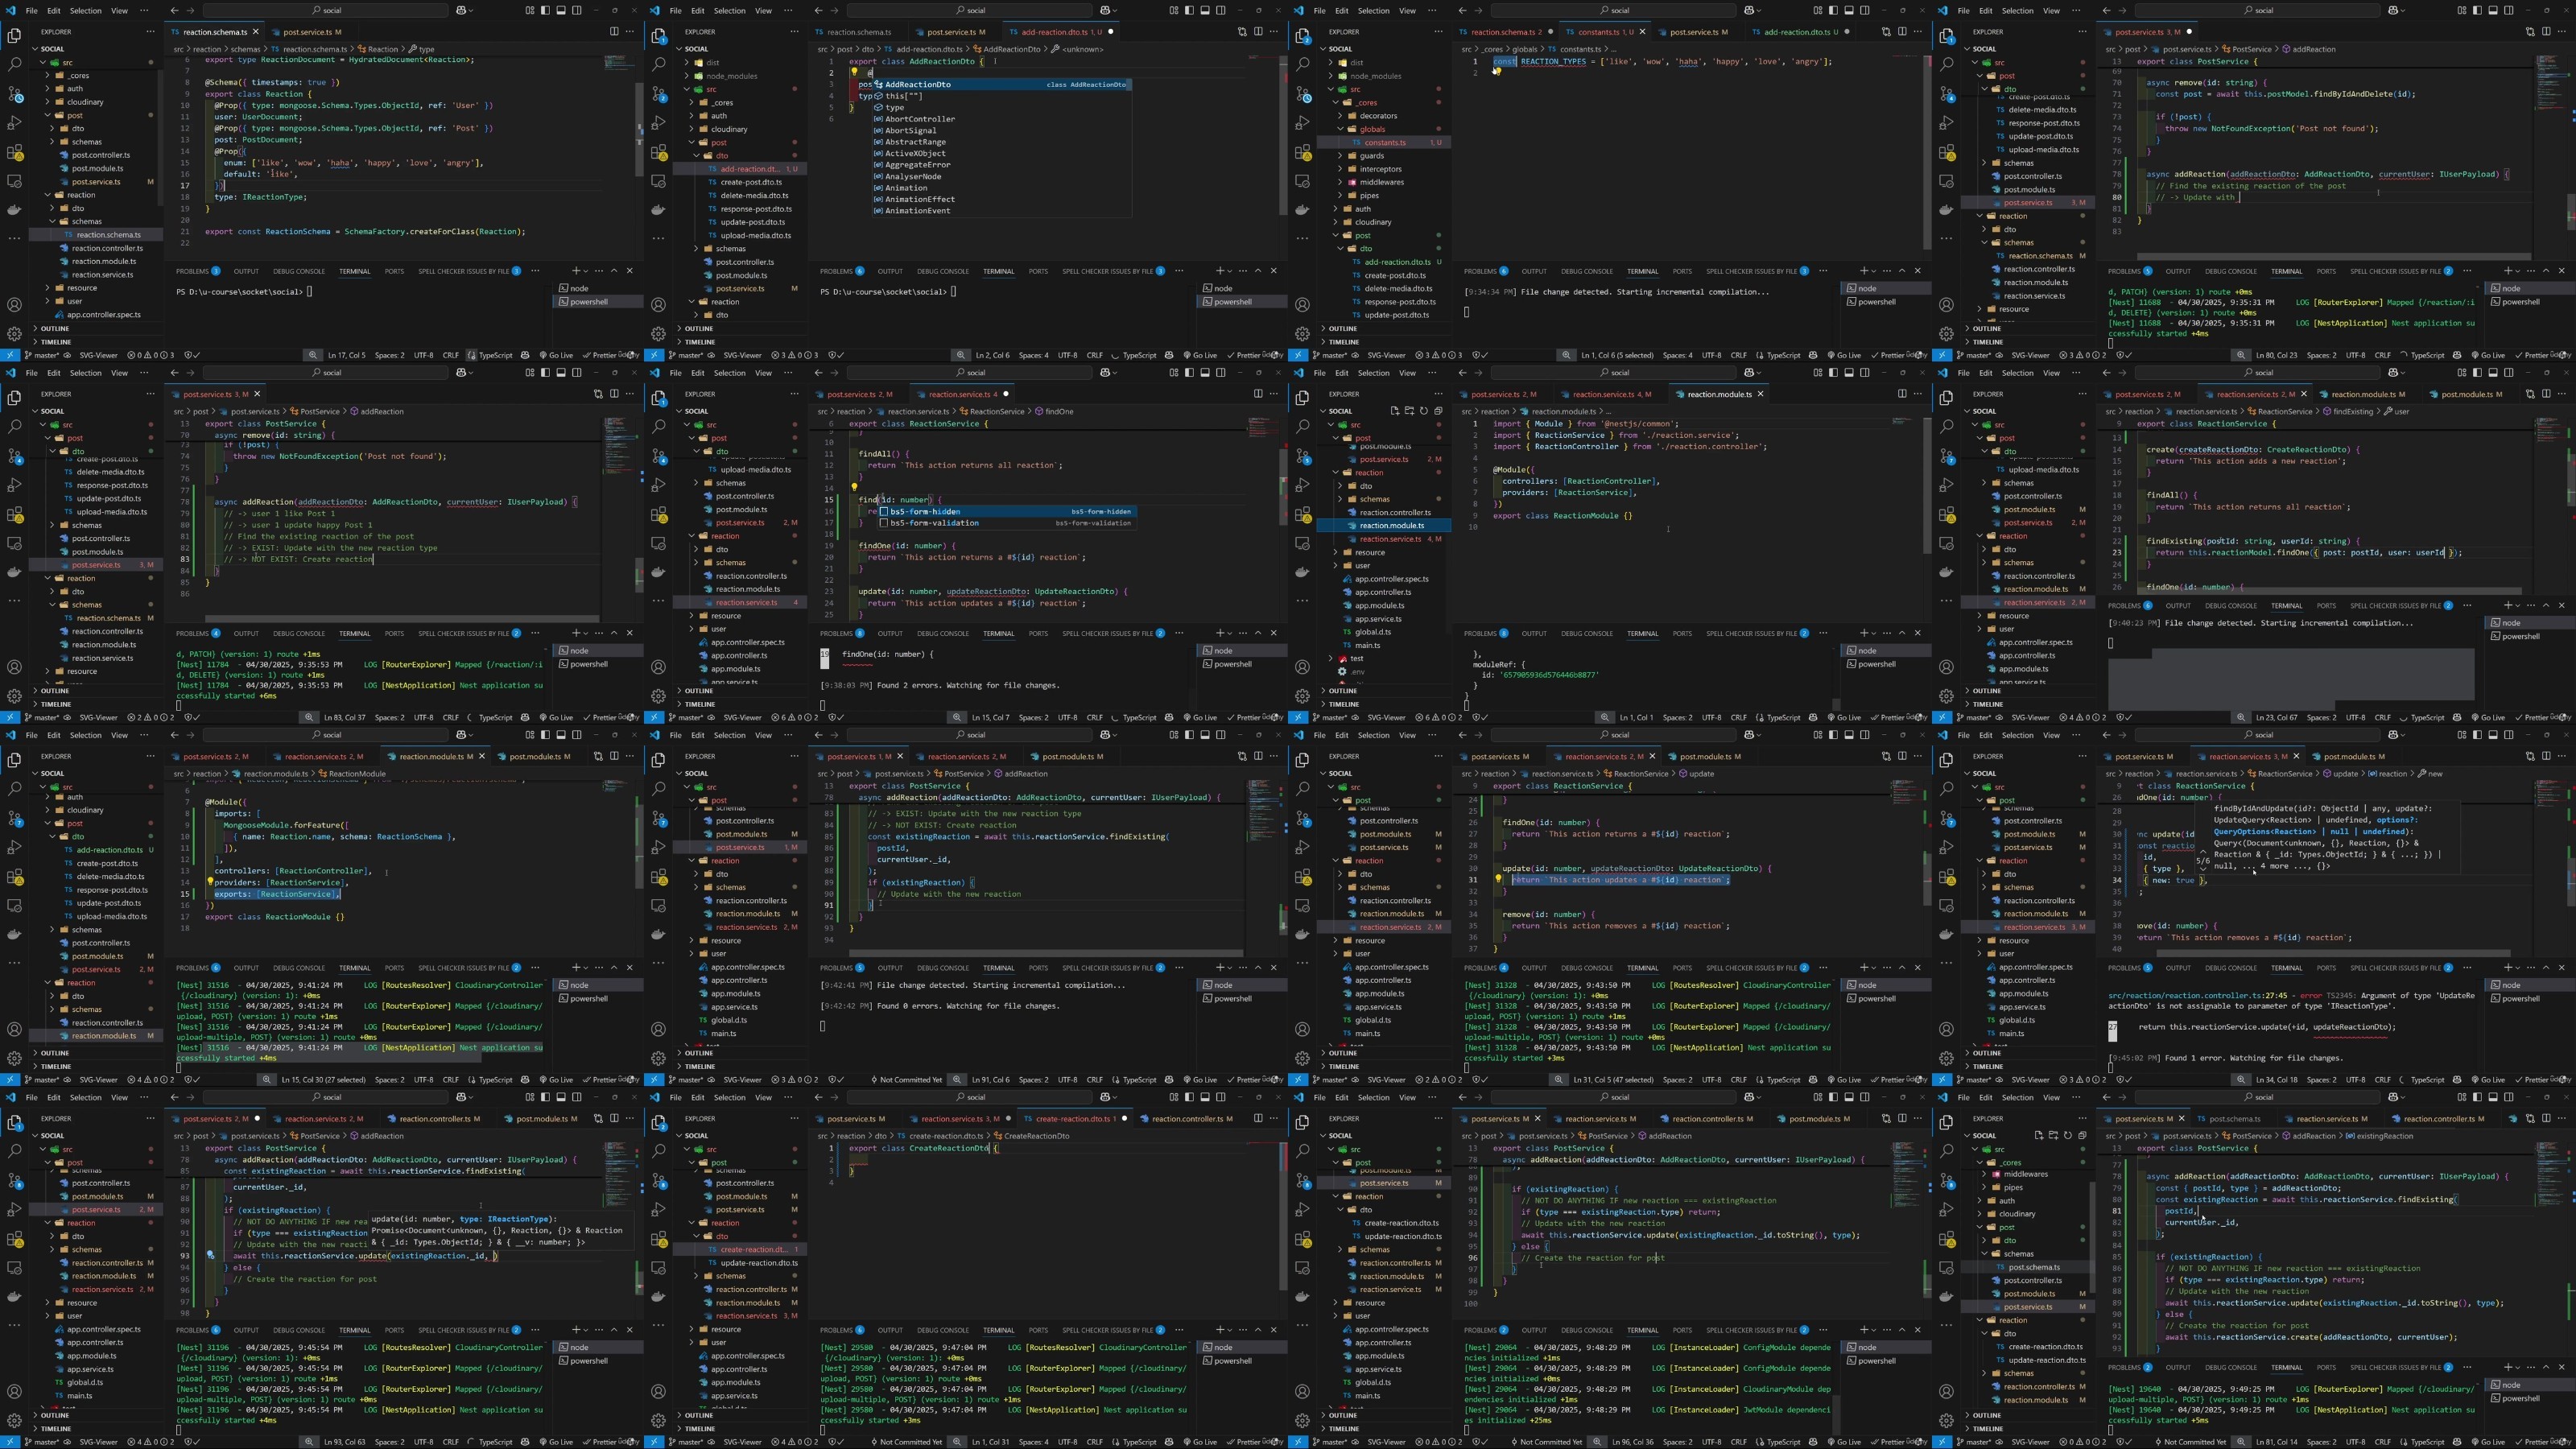Click lightbulb next to AddReactionDto suggestion list

(853, 71)
